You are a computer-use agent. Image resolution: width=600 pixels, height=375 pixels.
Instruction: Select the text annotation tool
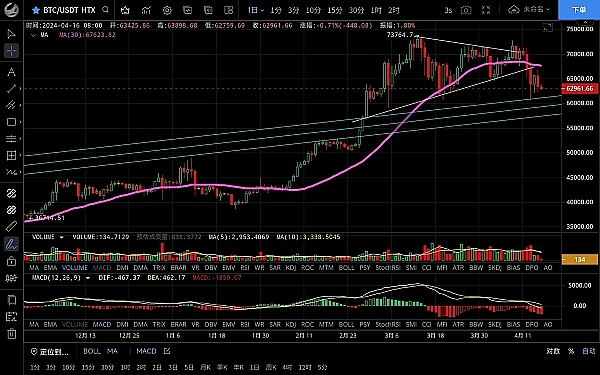pos(11,72)
